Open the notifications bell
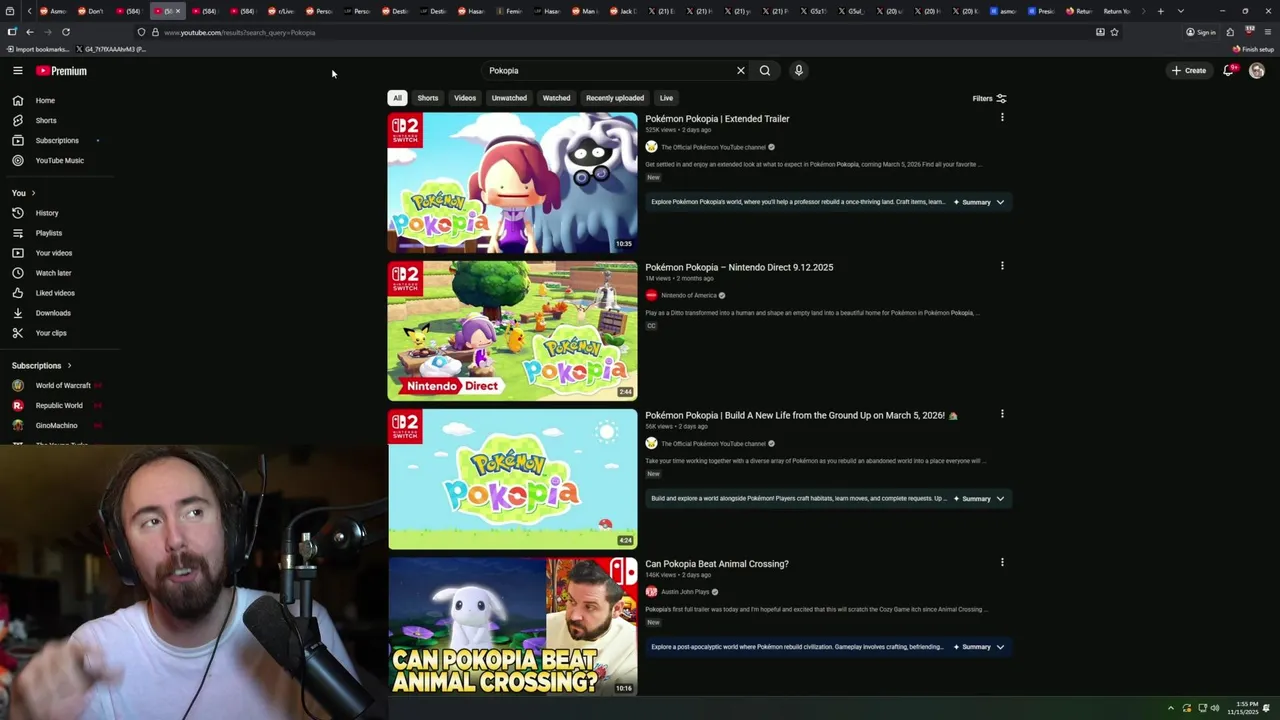 [1229, 71]
